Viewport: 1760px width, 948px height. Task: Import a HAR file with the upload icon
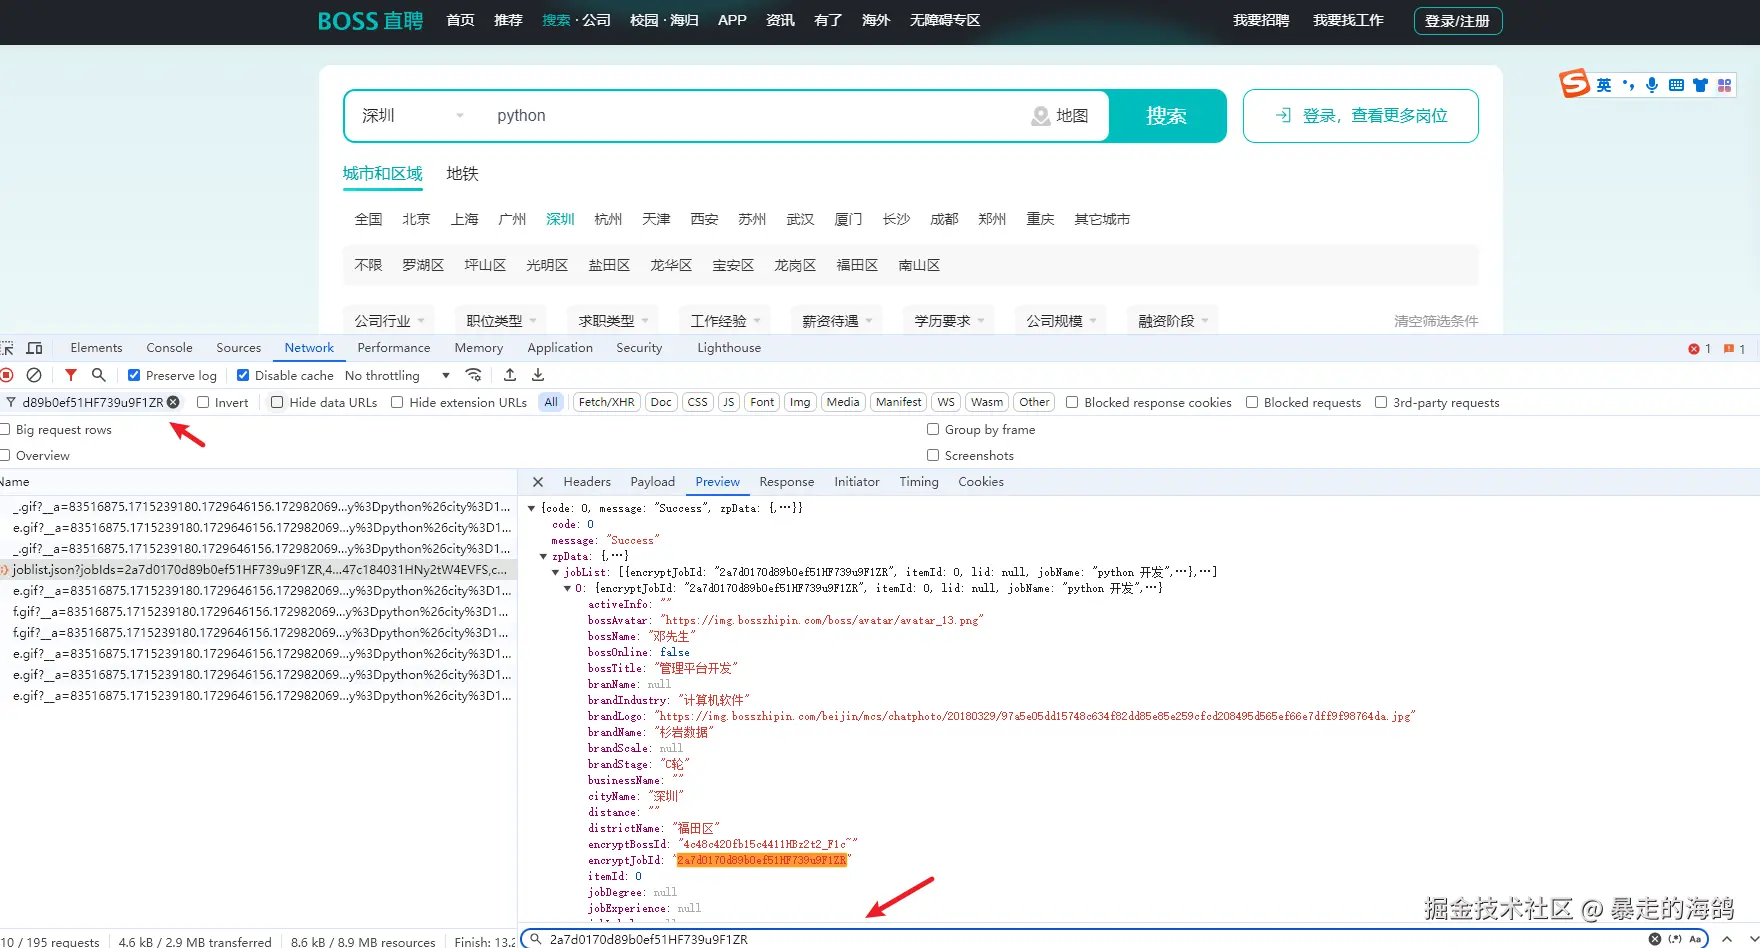[x=510, y=375]
